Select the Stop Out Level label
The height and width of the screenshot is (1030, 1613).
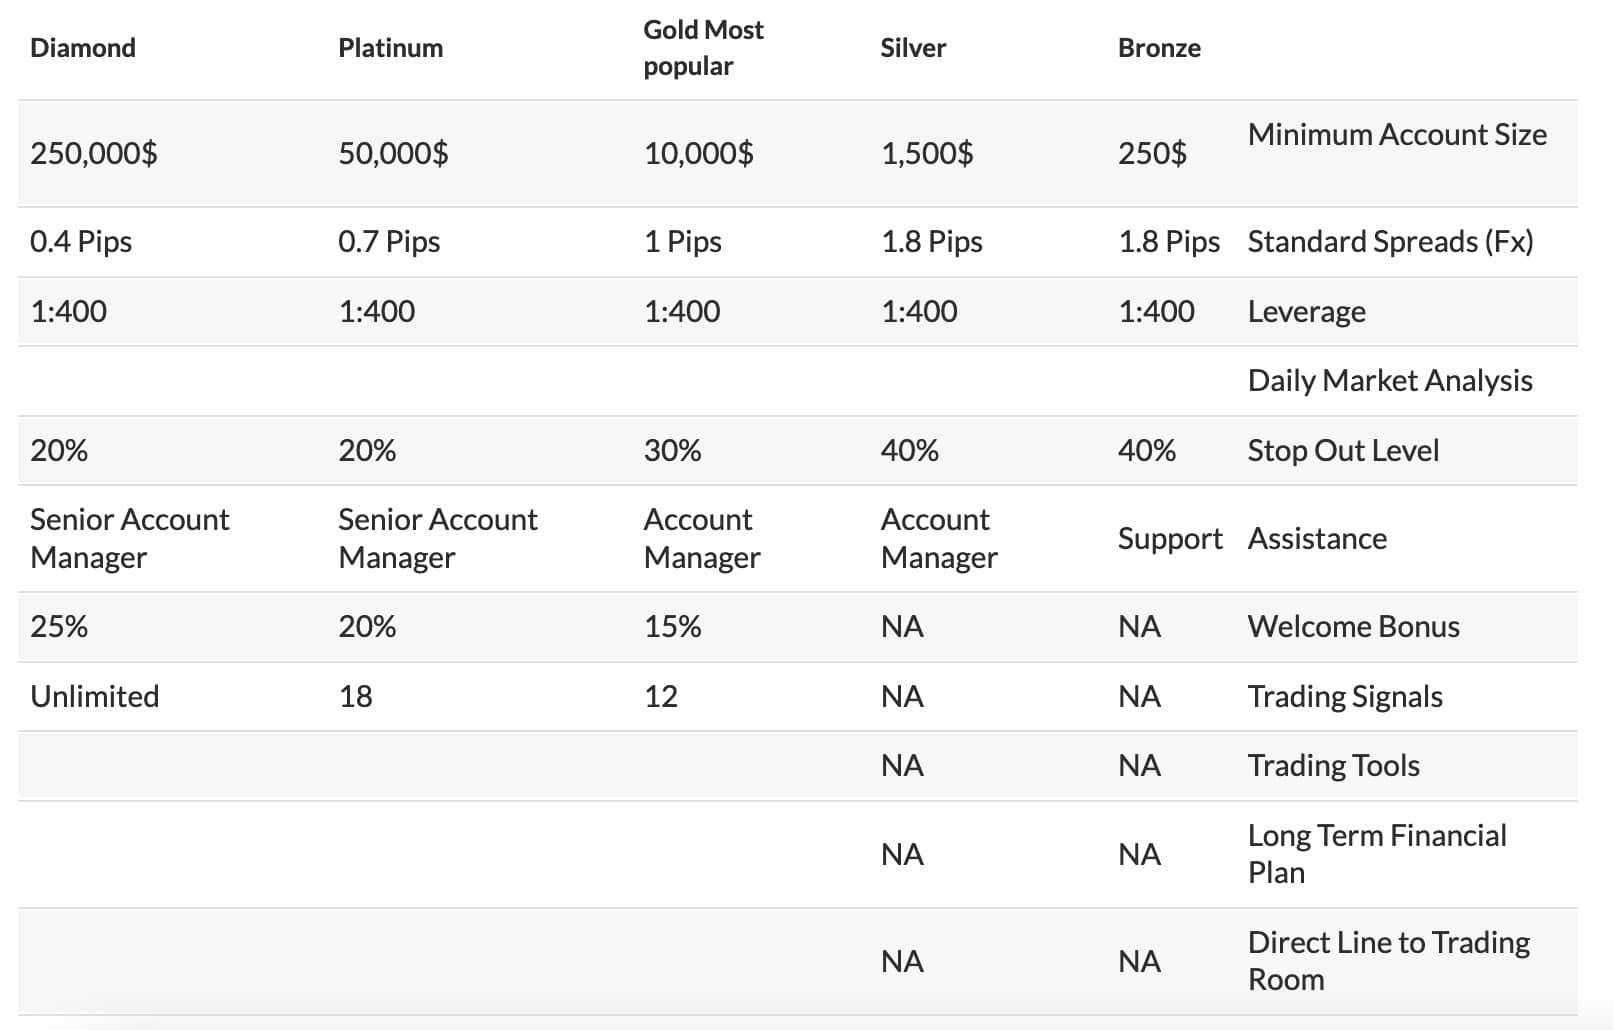coord(1343,451)
